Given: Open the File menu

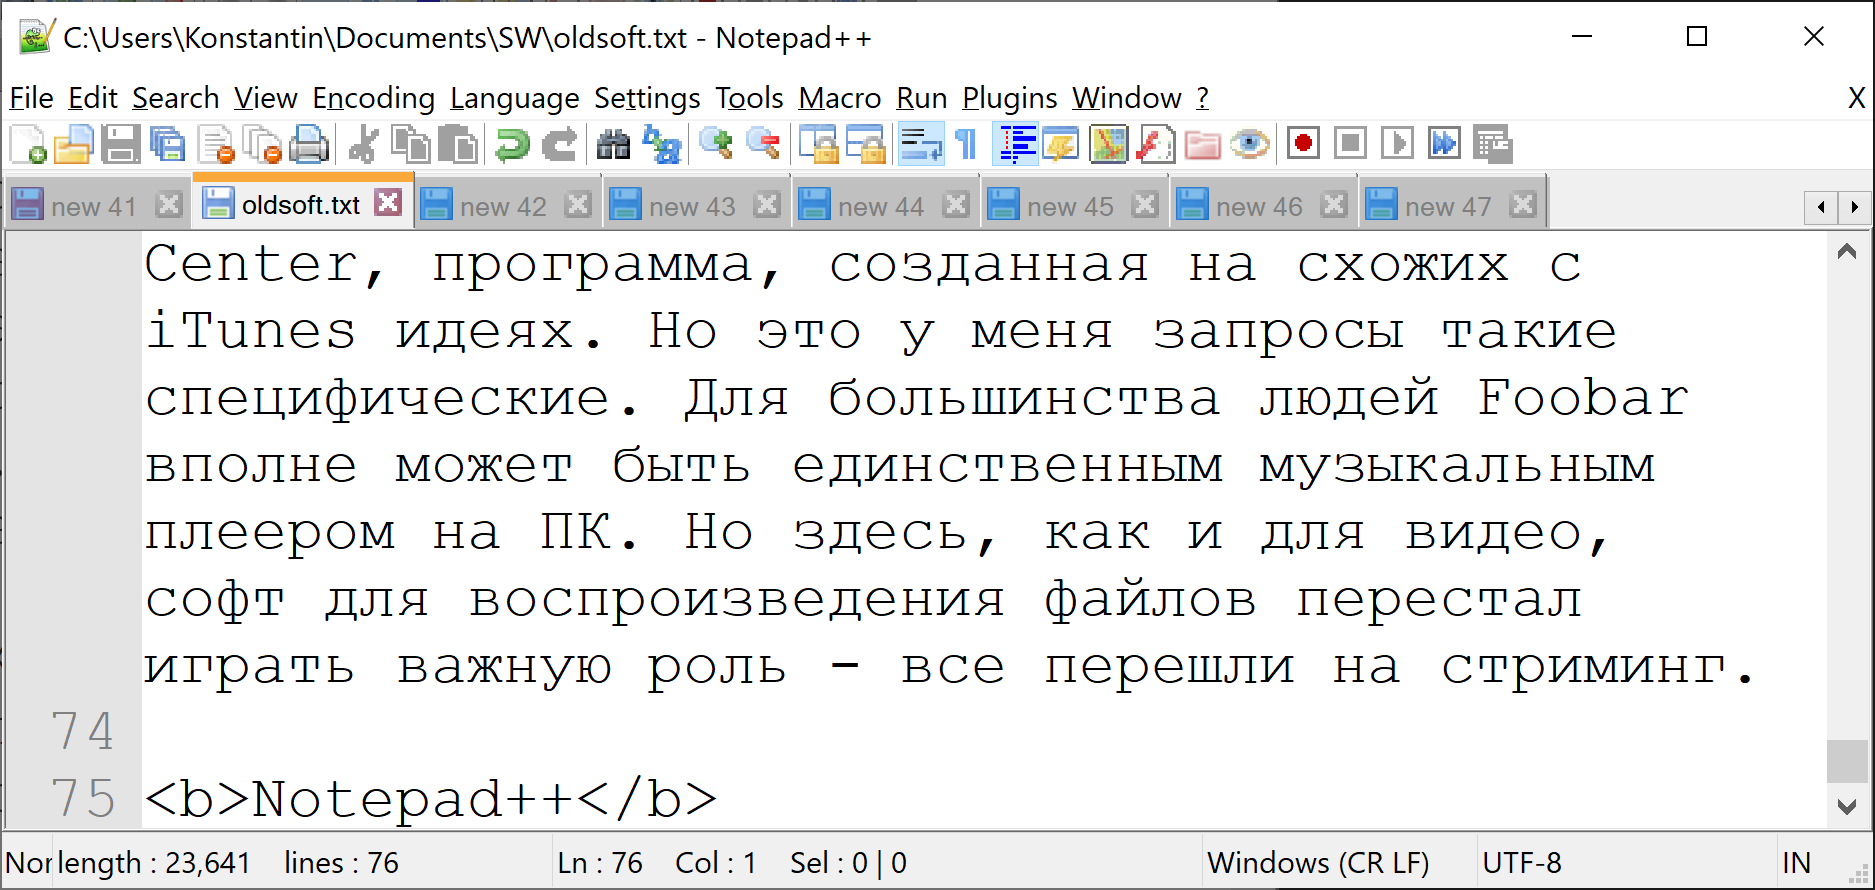Looking at the screenshot, I should click(31, 98).
